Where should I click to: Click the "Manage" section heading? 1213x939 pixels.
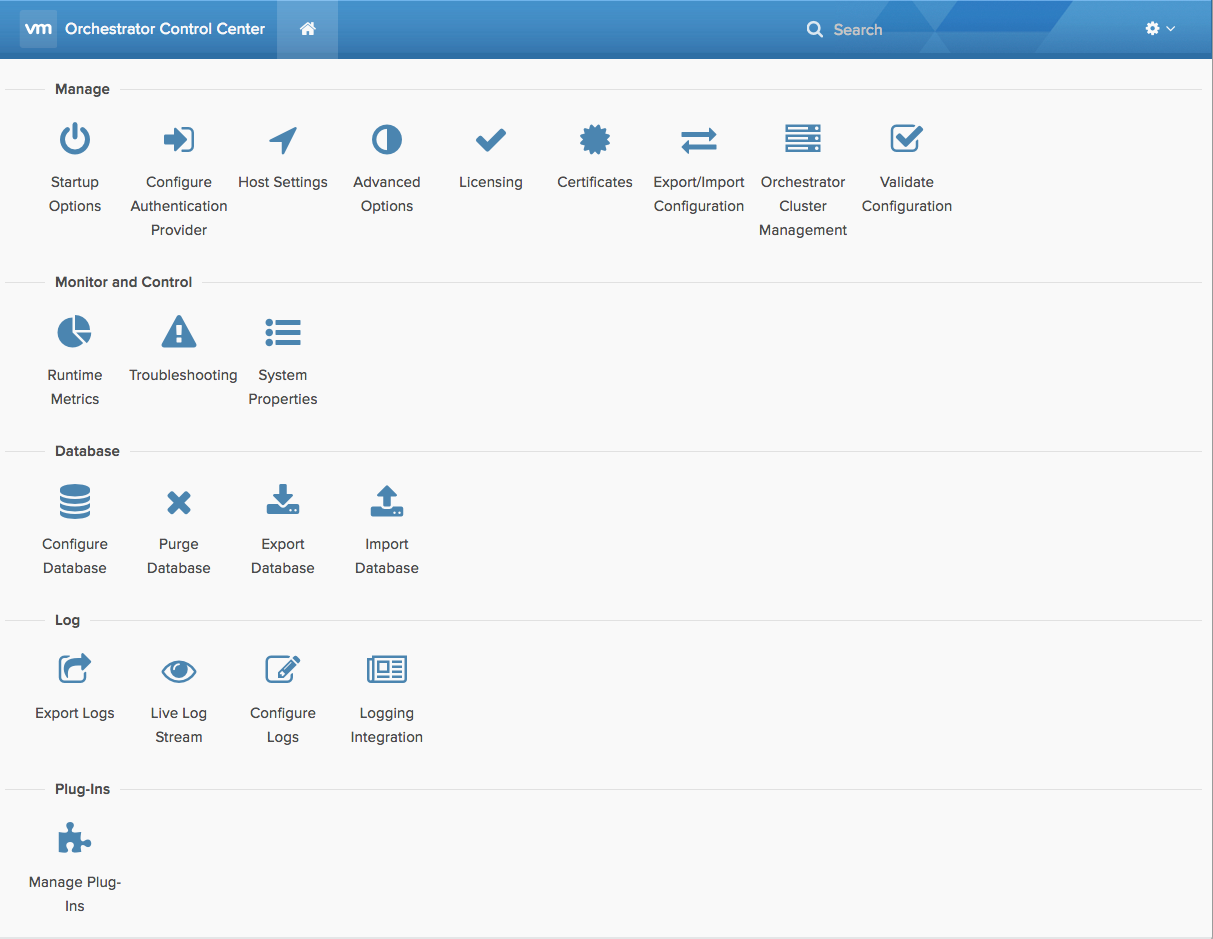[82, 89]
